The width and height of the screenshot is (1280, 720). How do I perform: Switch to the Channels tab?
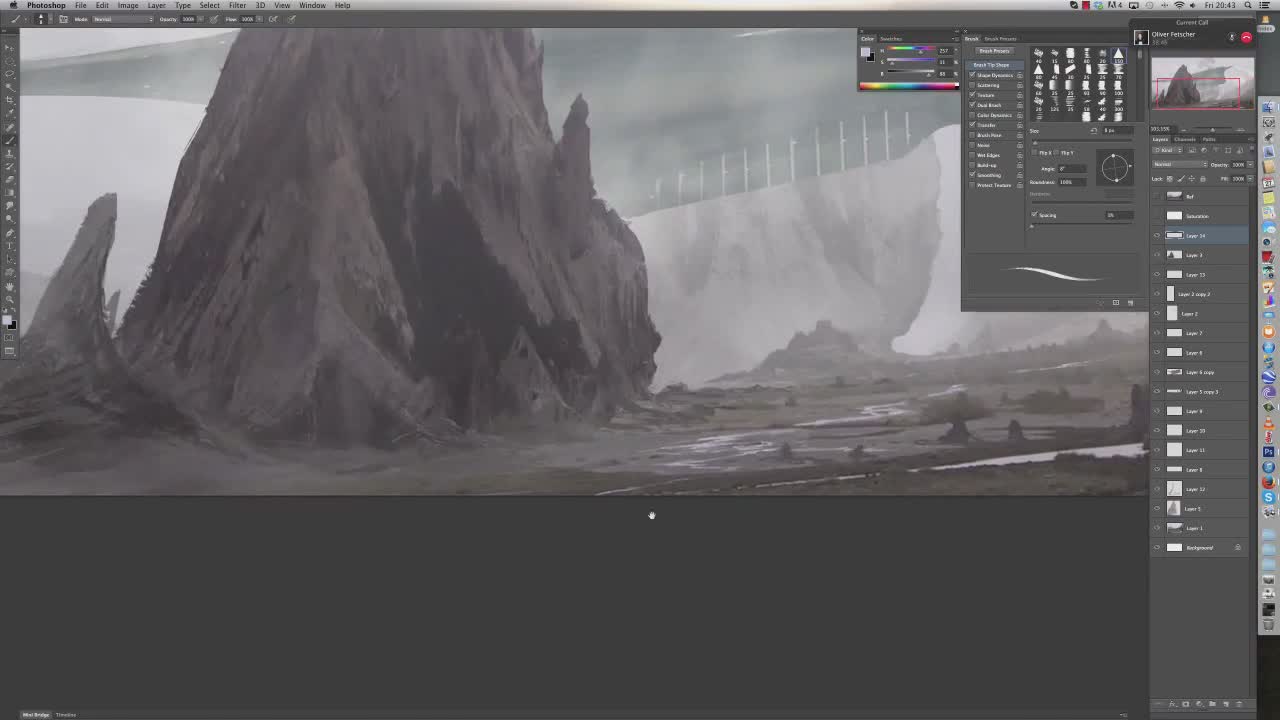[1185, 139]
